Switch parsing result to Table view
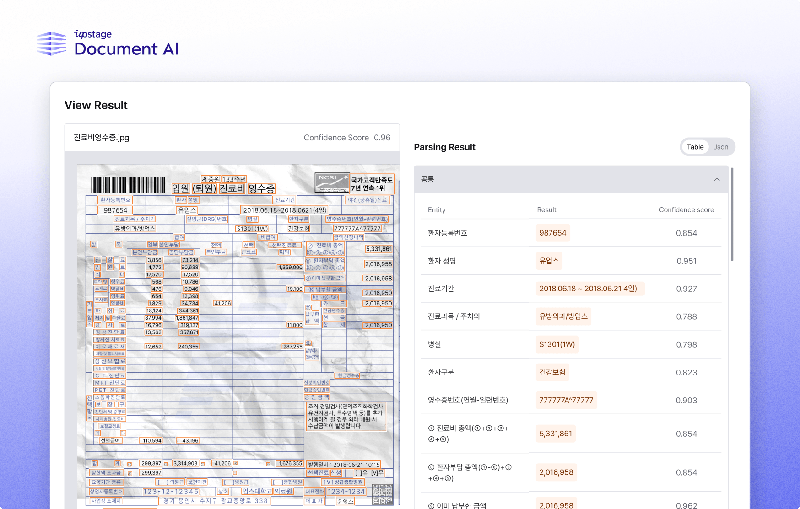The width and height of the screenshot is (800, 509). pyautogui.click(x=694, y=147)
